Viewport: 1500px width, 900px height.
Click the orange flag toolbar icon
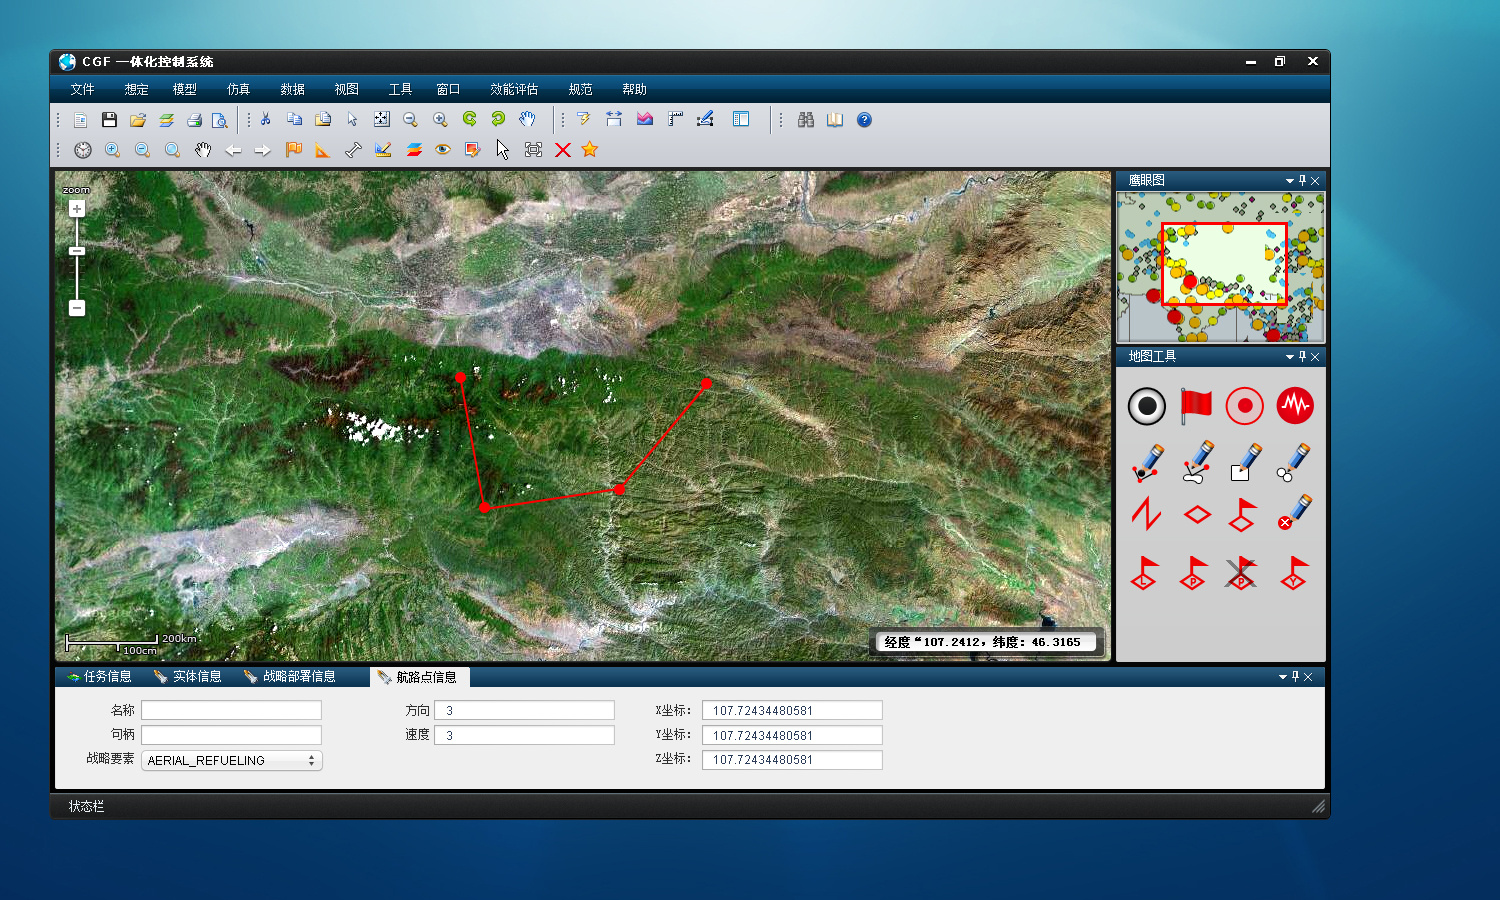(293, 150)
